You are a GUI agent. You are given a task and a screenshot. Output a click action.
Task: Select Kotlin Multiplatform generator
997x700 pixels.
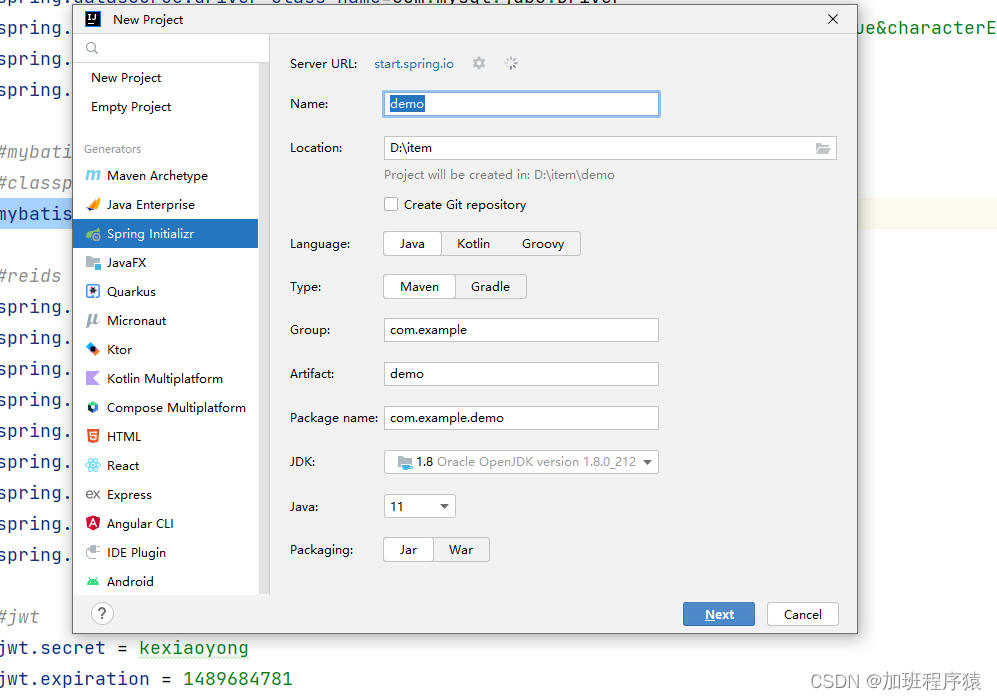(165, 378)
